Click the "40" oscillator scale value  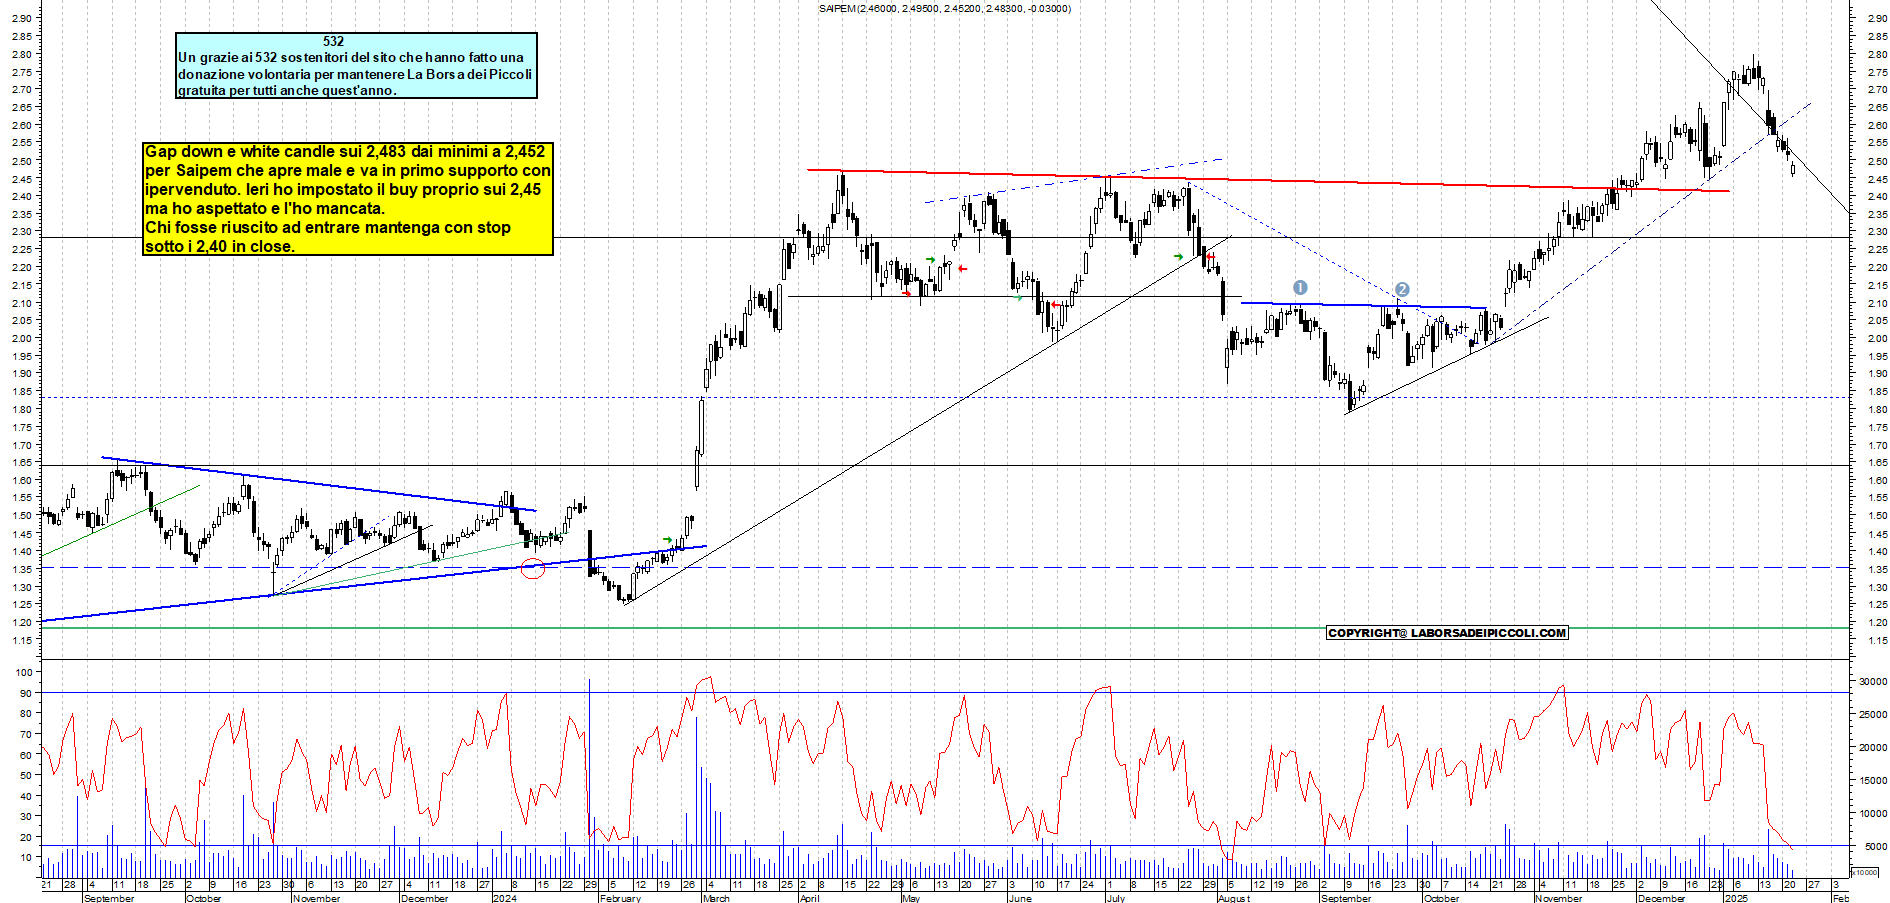pyautogui.click(x=27, y=796)
